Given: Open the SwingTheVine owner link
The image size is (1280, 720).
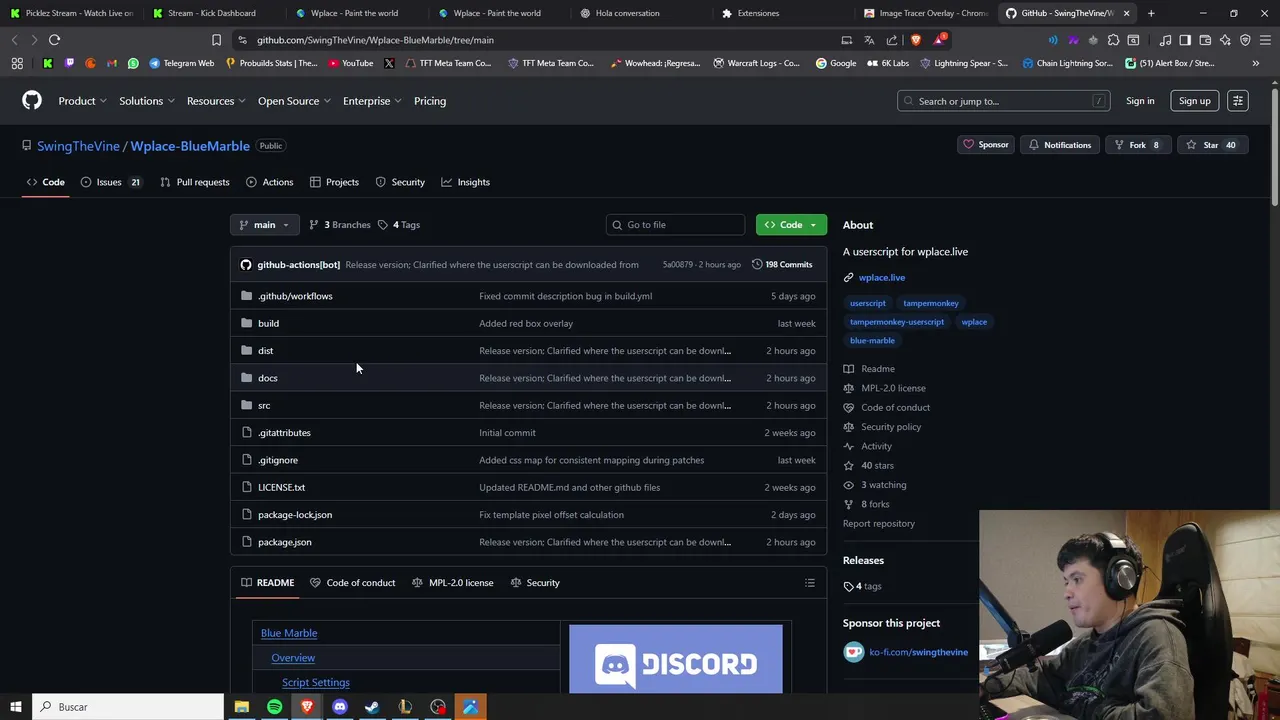Looking at the screenshot, I should tap(78, 146).
